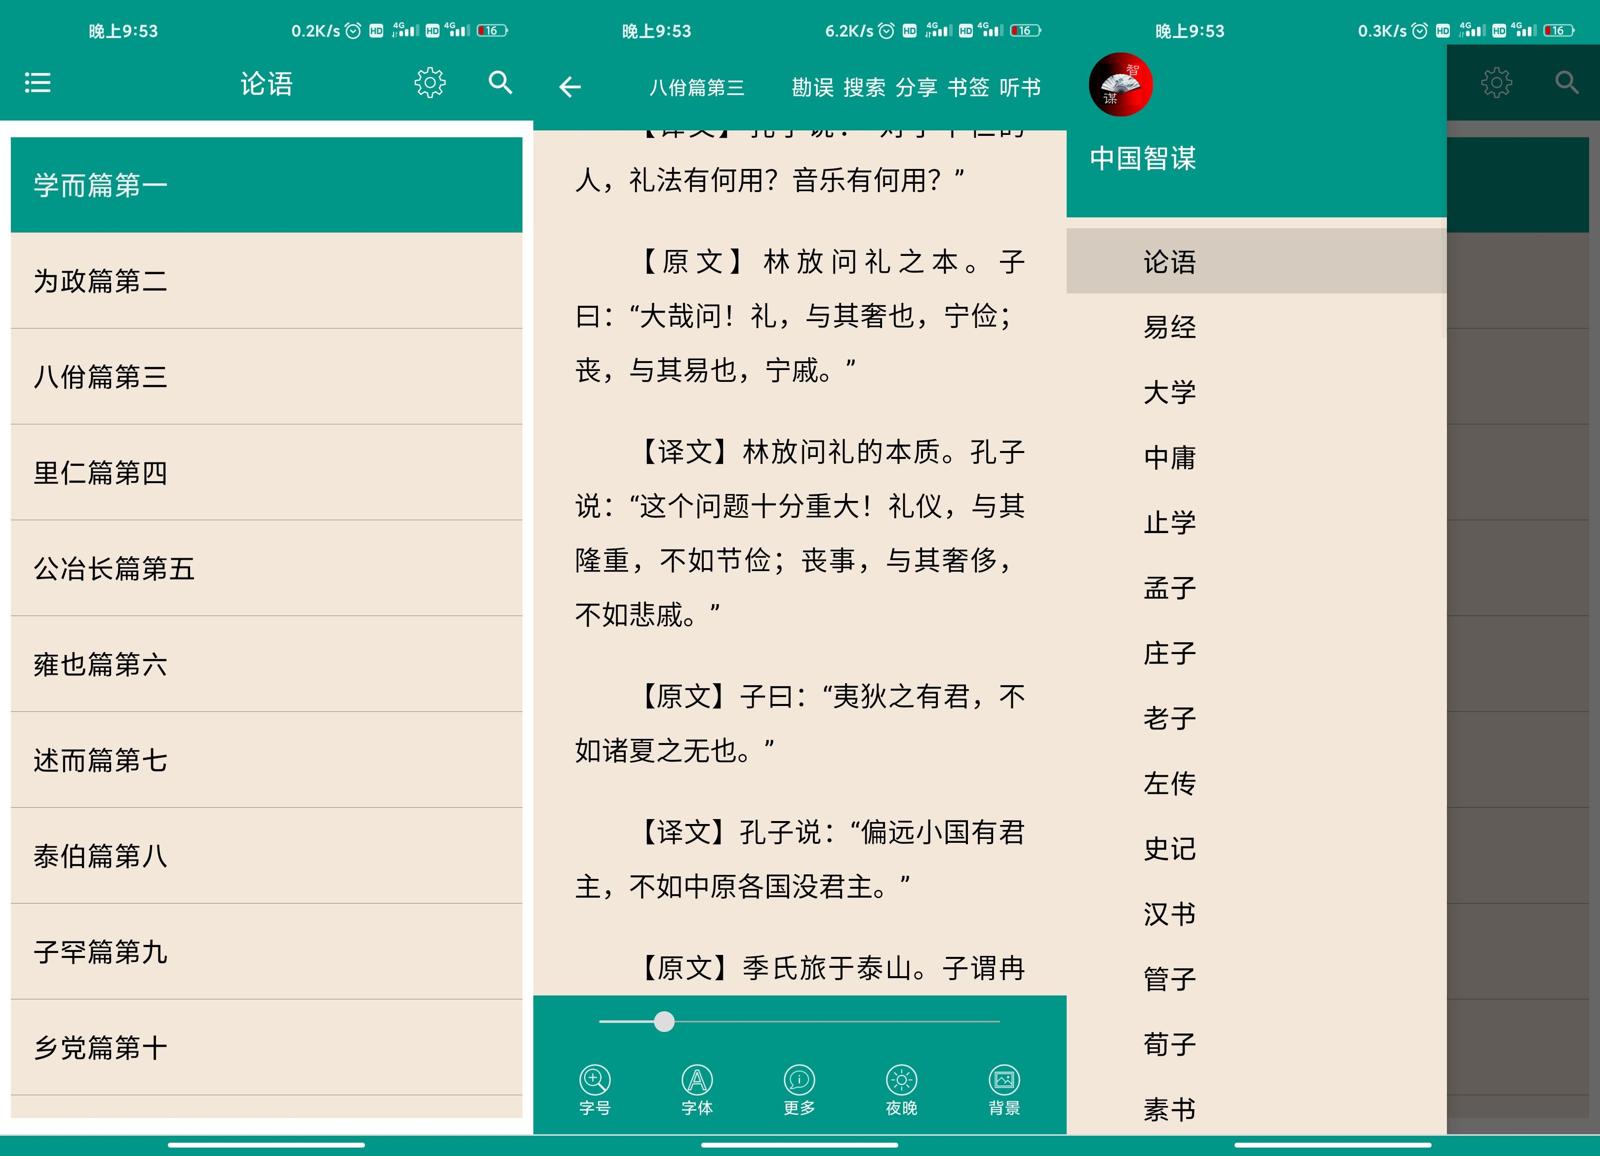The width and height of the screenshot is (1600, 1156).
Task: Open the chapter list hamburger menu
Action: point(37,83)
